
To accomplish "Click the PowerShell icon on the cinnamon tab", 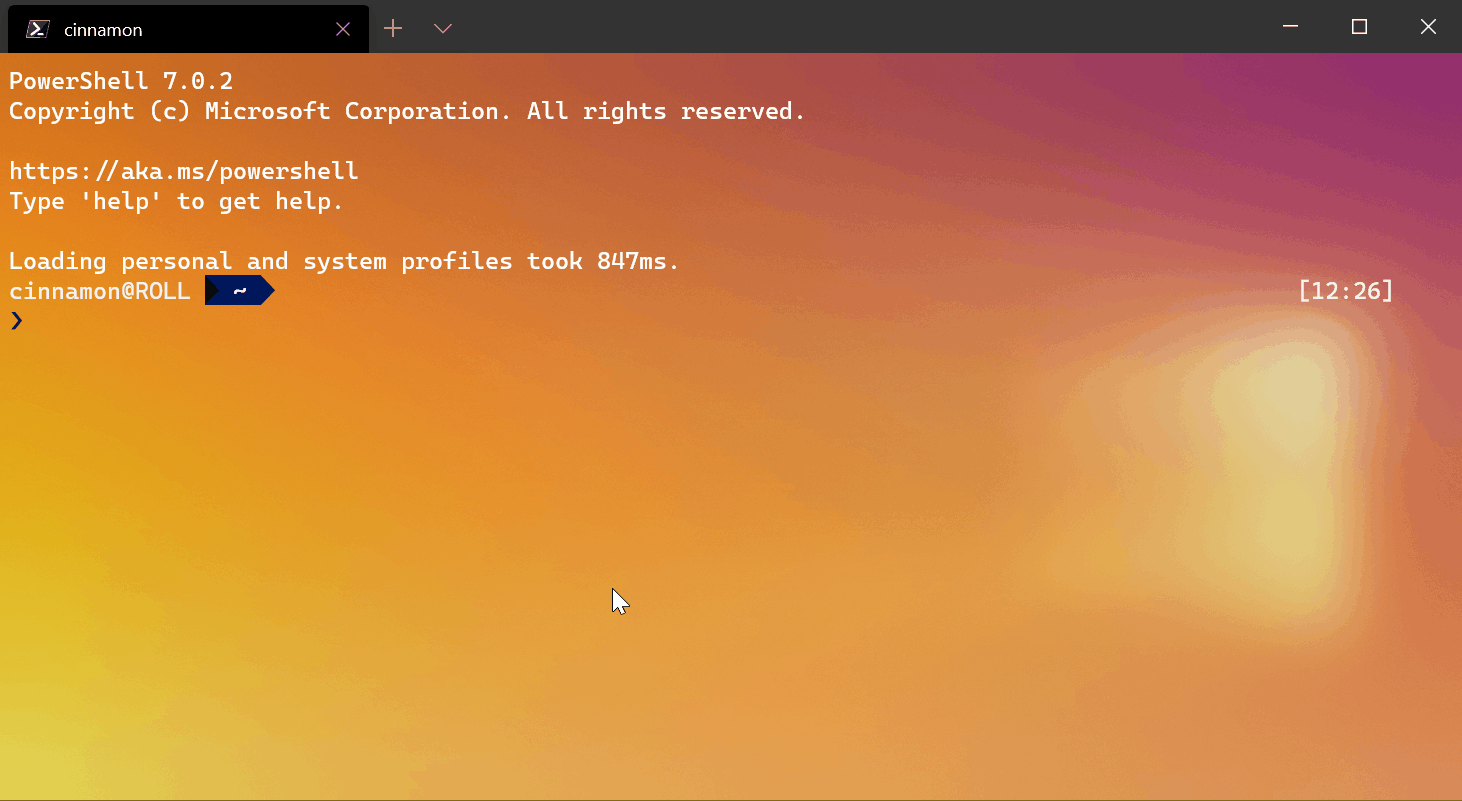I will click(x=37, y=29).
